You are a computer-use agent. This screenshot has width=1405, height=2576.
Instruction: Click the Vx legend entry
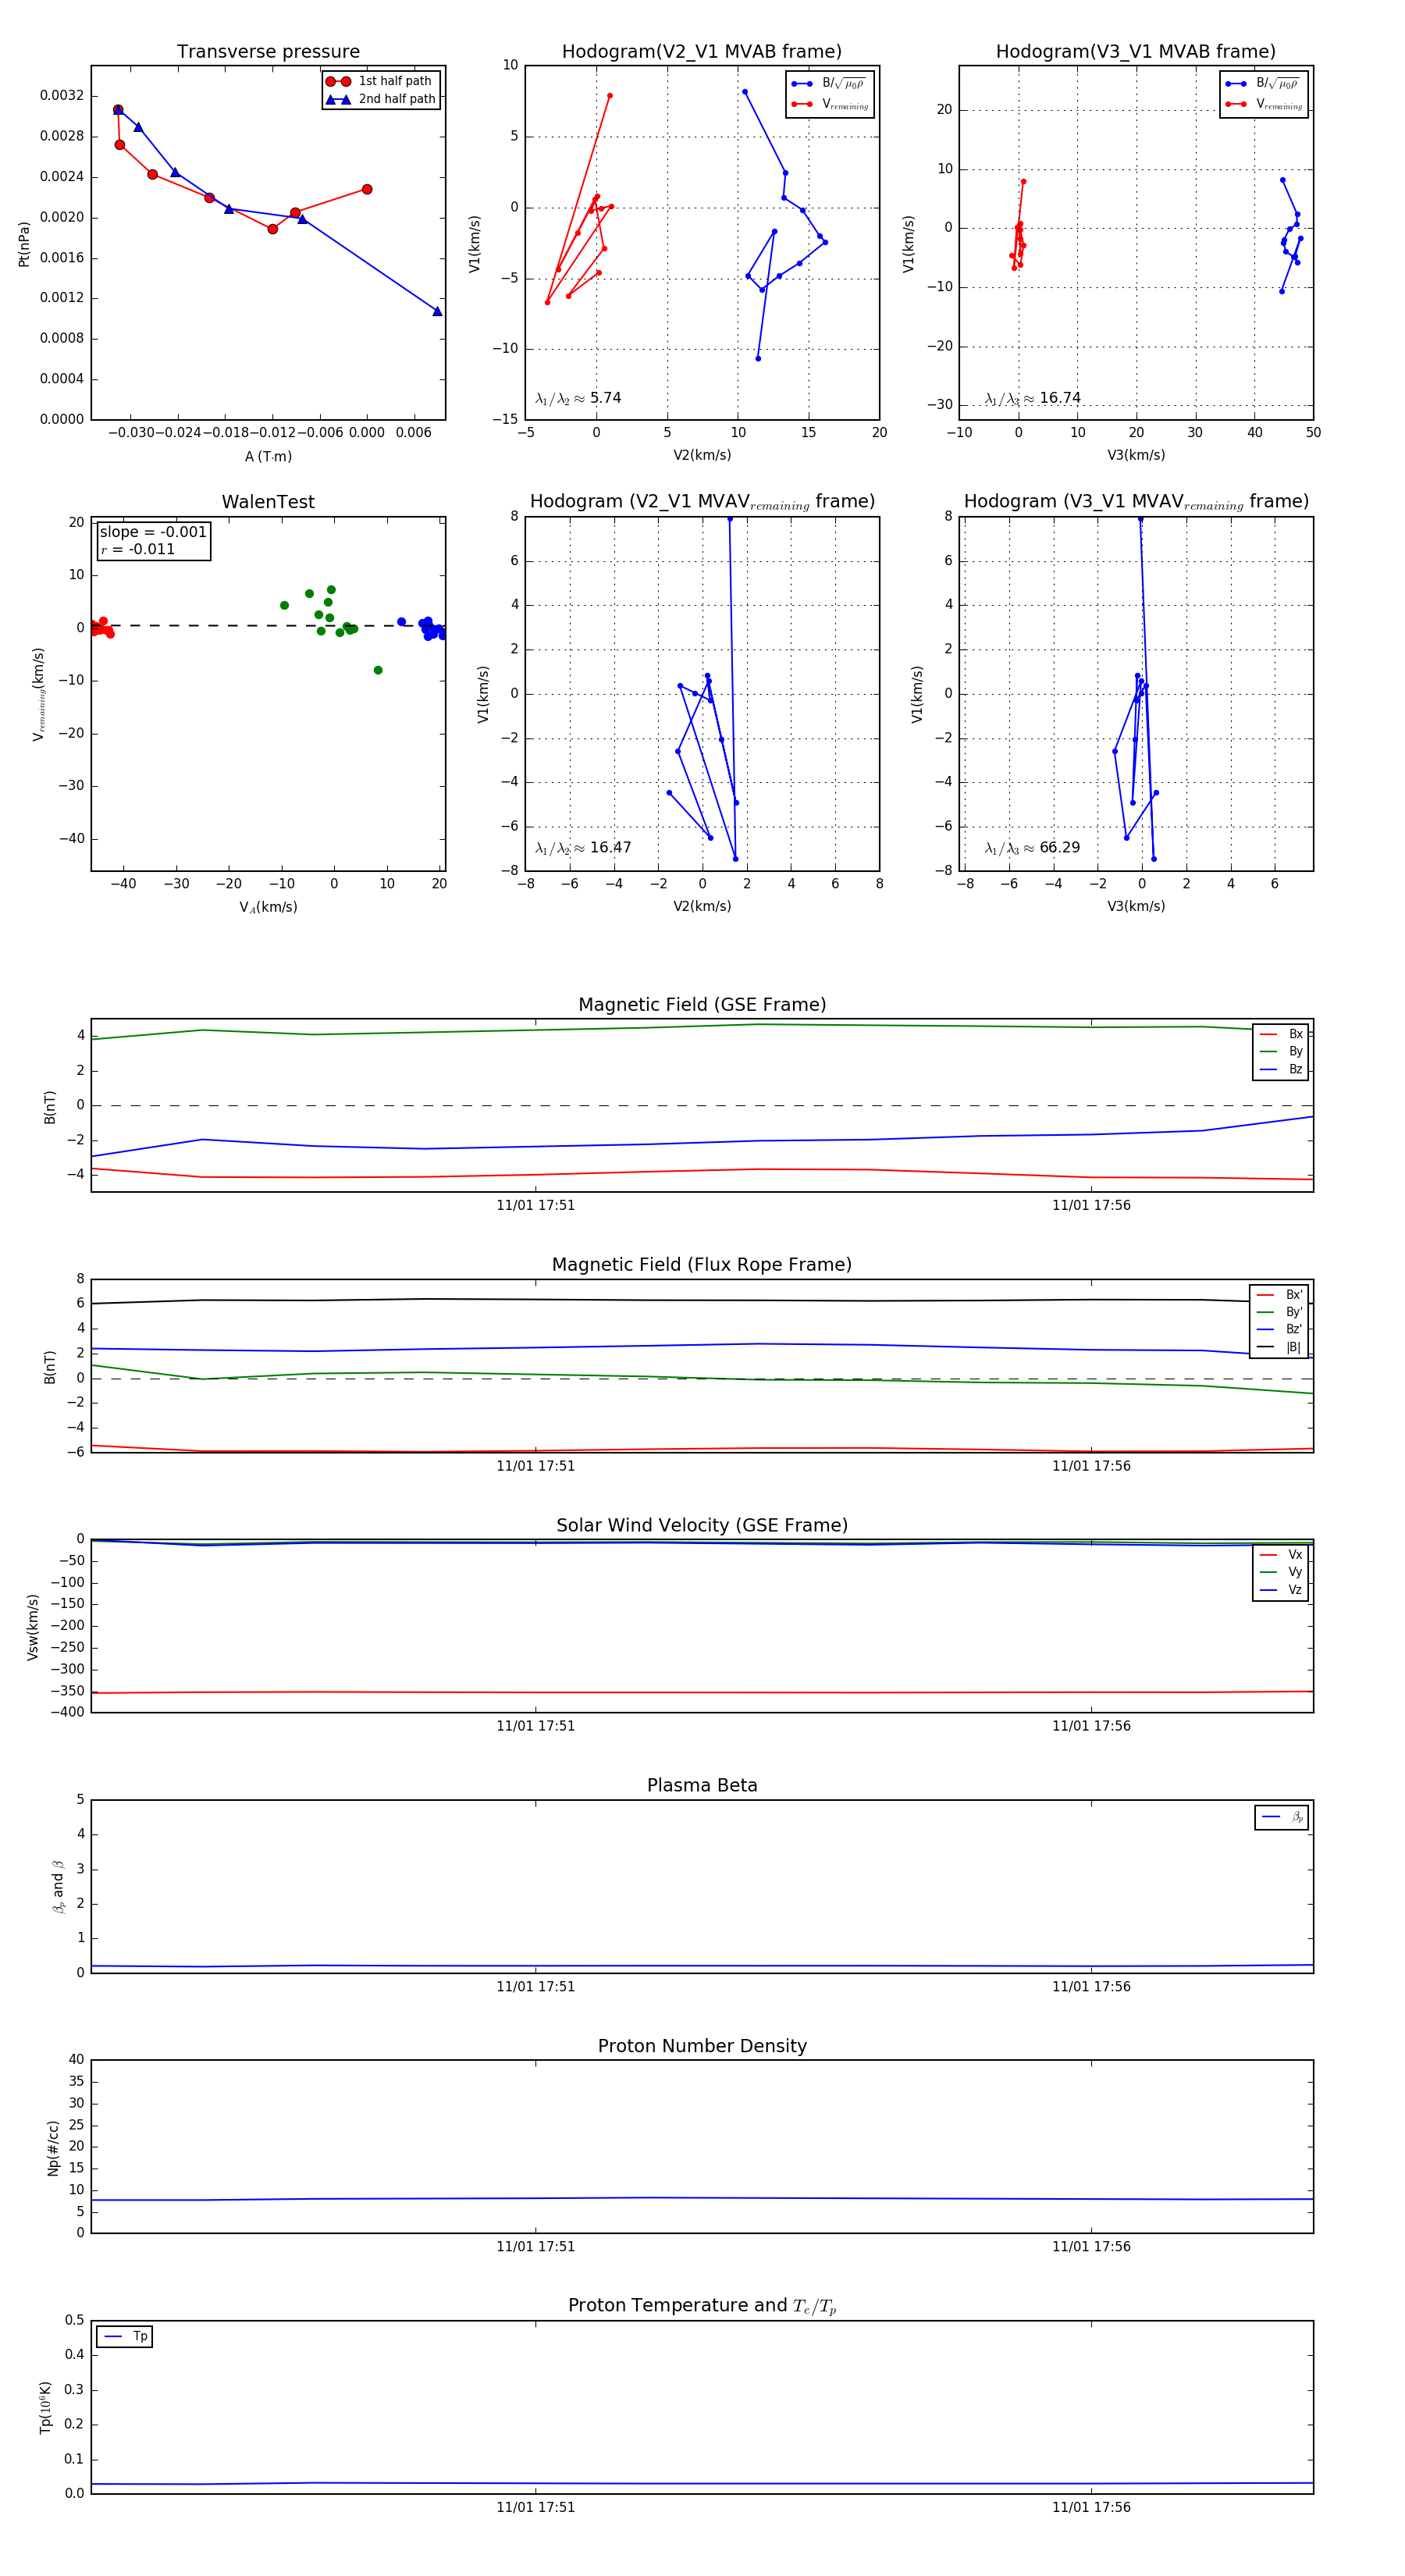pos(1281,1555)
